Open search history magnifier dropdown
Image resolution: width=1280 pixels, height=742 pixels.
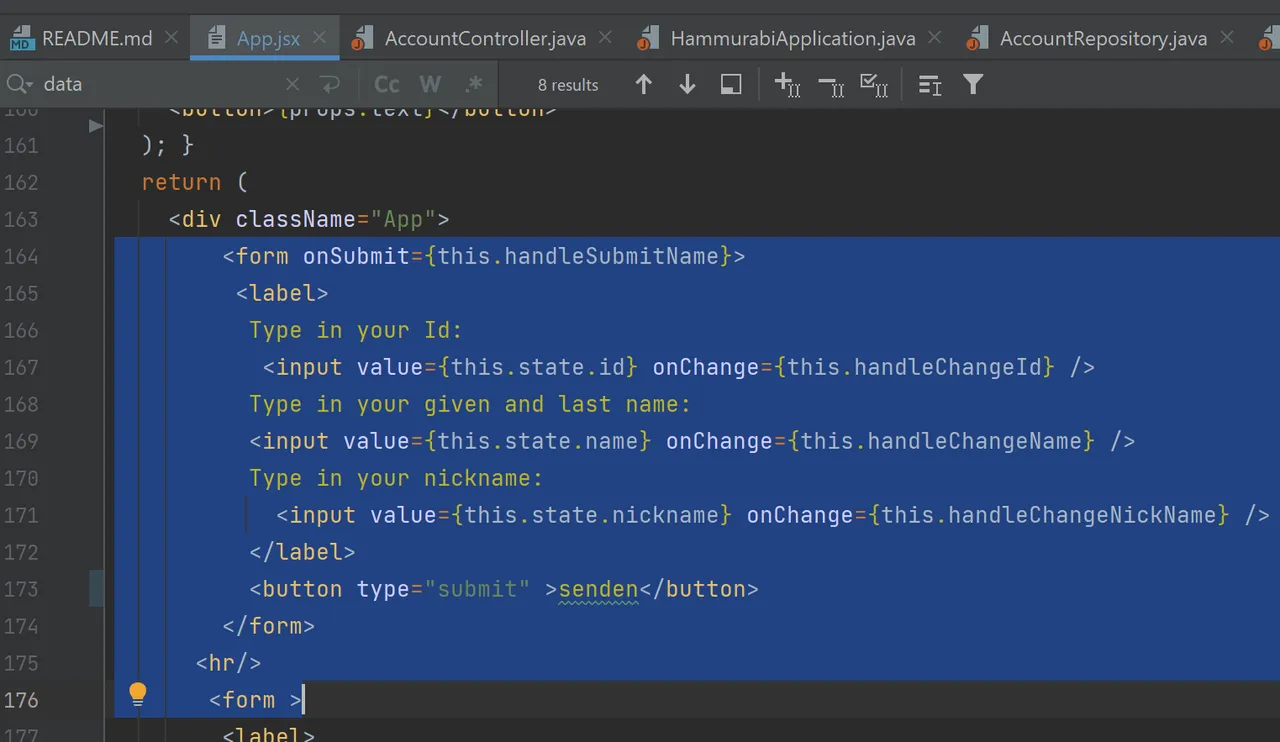19,84
